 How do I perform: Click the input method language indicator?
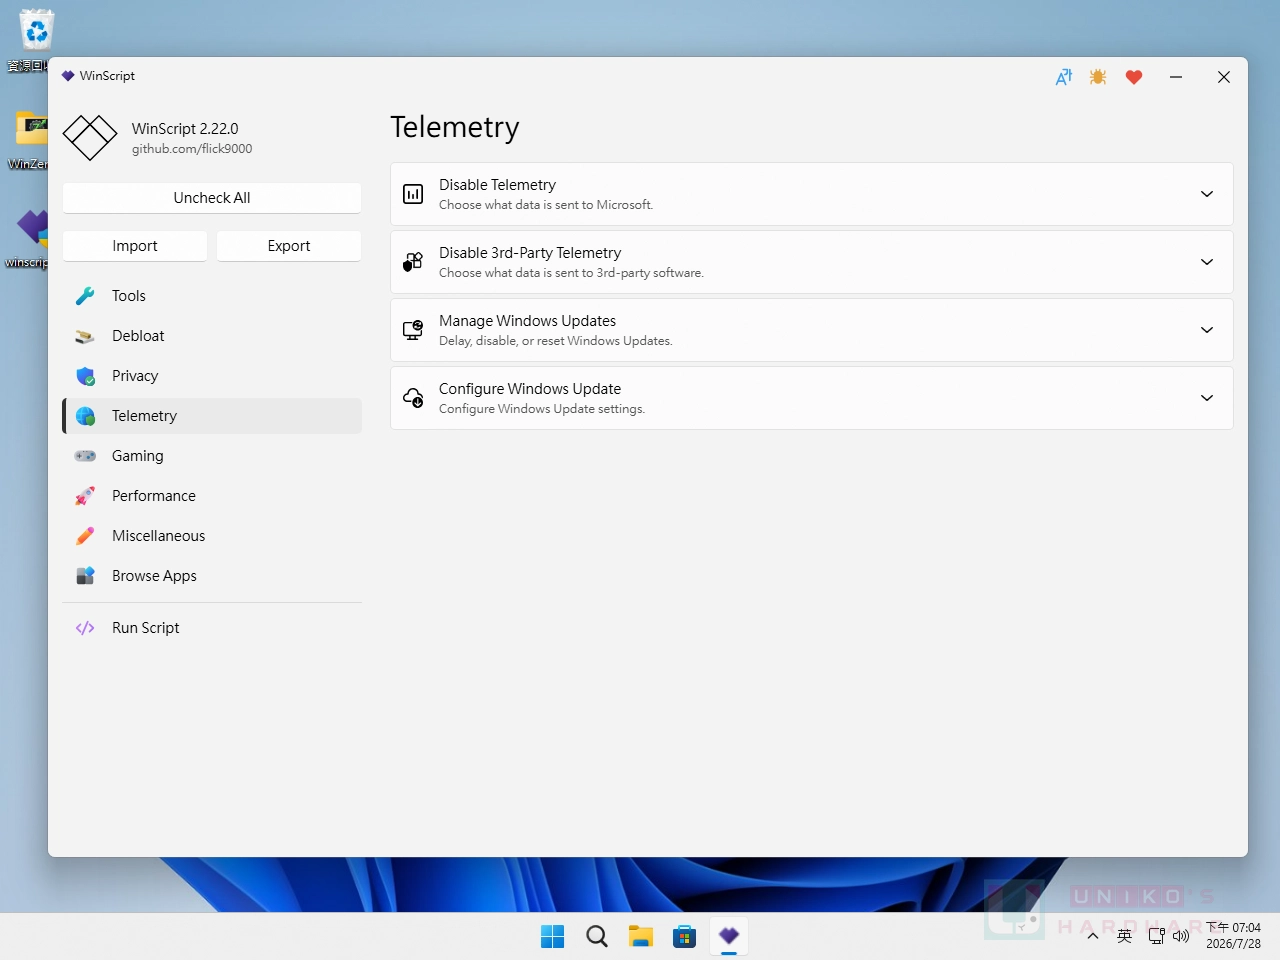click(1125, 936)
